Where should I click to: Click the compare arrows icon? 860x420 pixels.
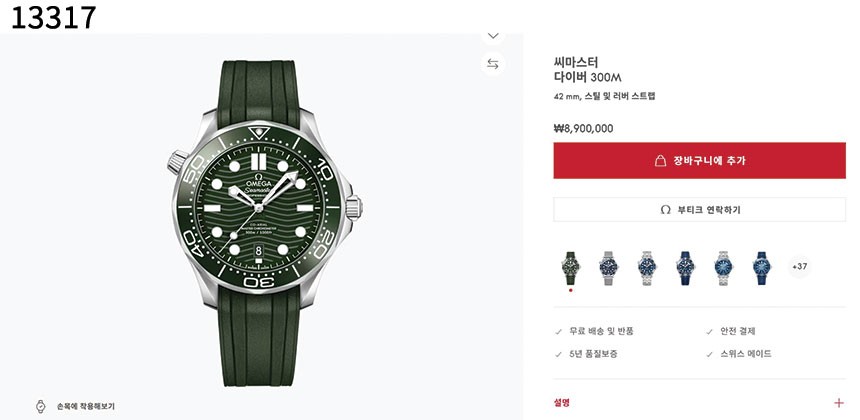coord(493,64)
